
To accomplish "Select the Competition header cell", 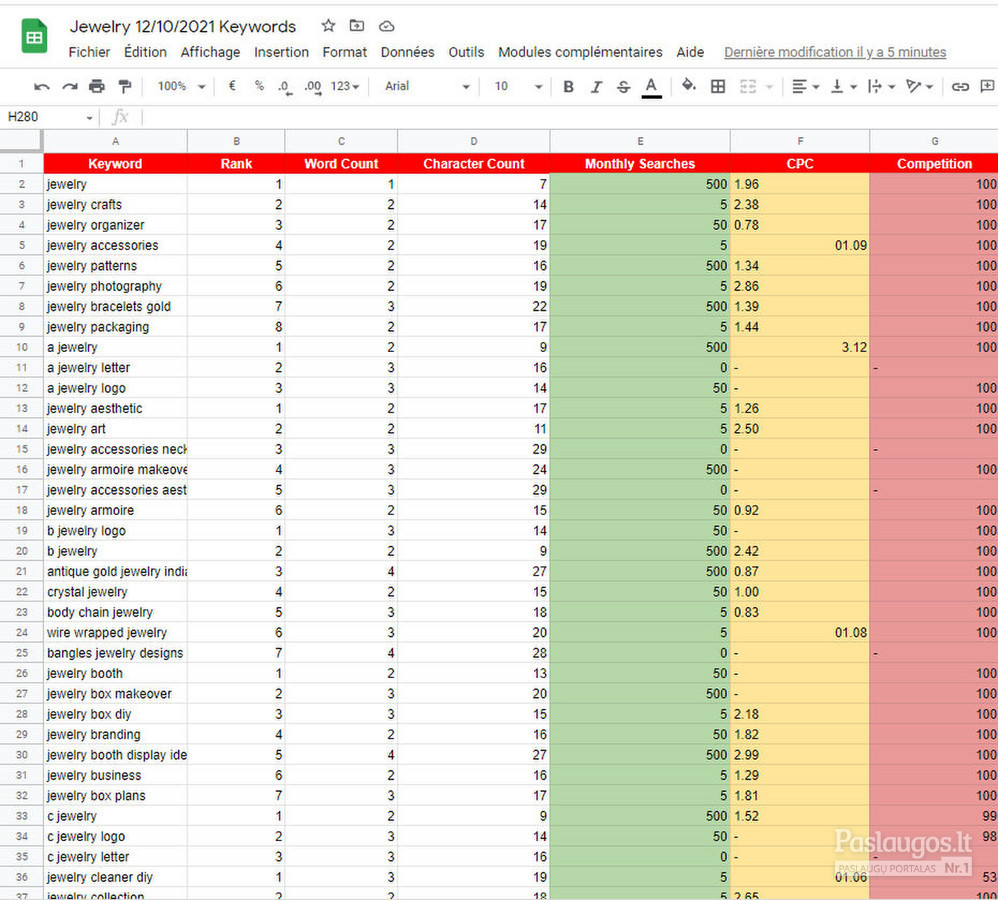I will (934, 164).
